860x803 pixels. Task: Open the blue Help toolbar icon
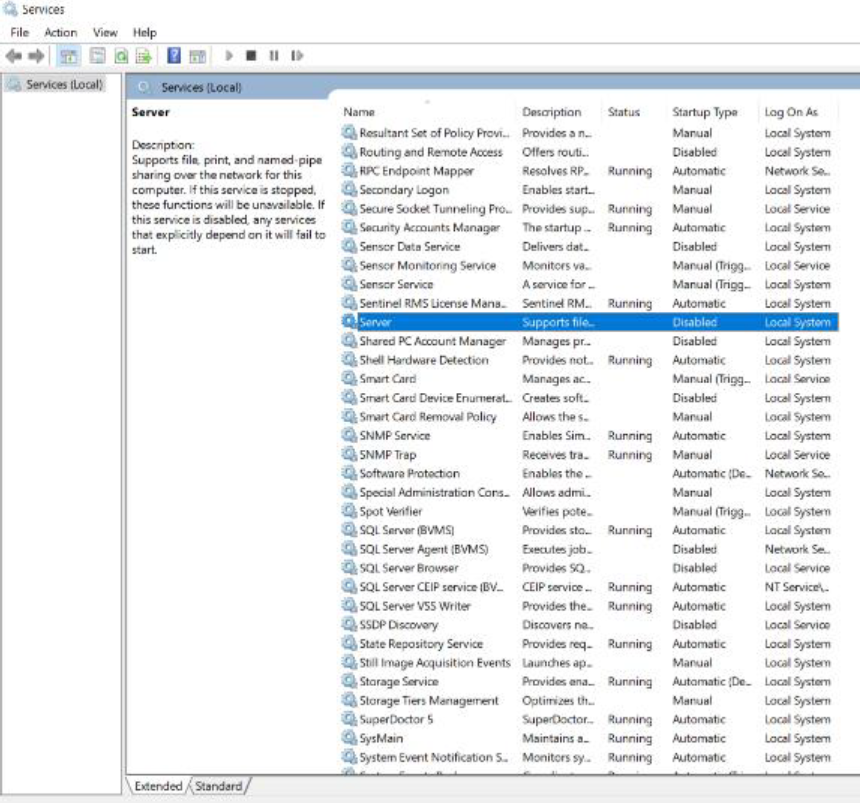point(174,56)
